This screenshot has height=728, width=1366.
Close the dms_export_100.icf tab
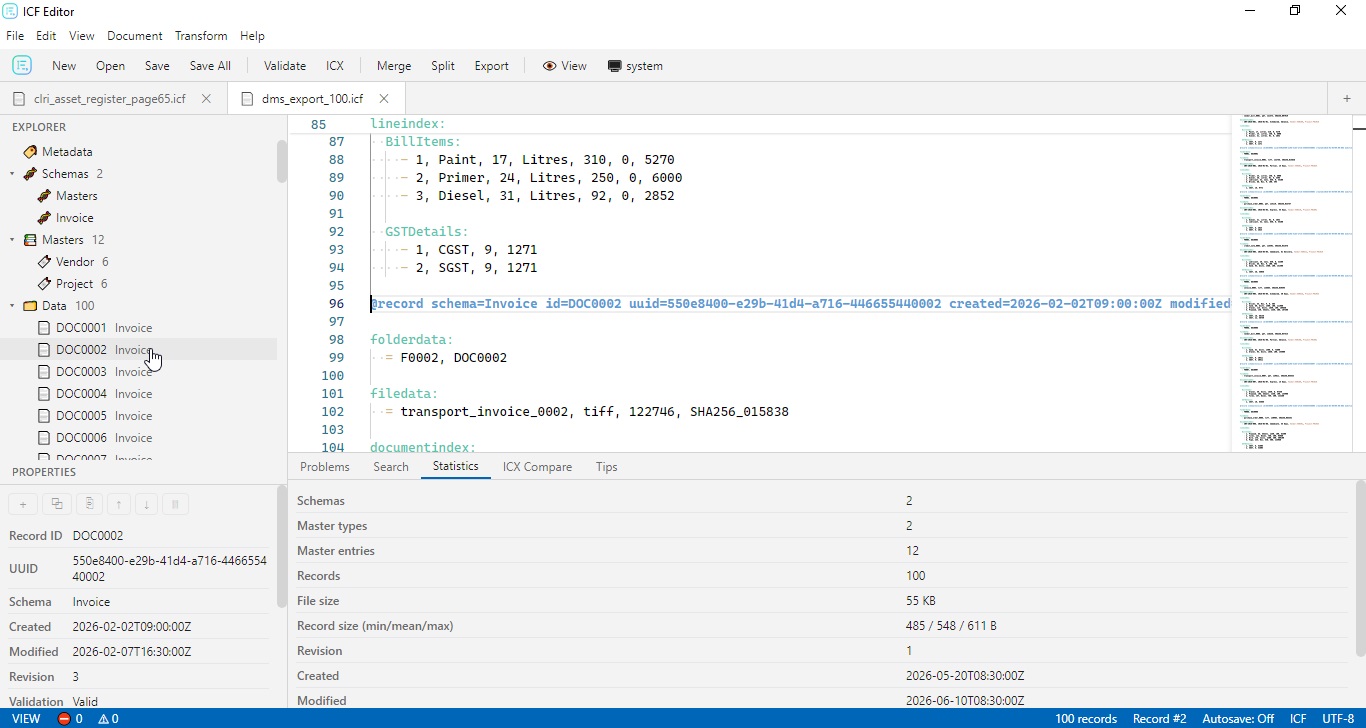[384, 99]
